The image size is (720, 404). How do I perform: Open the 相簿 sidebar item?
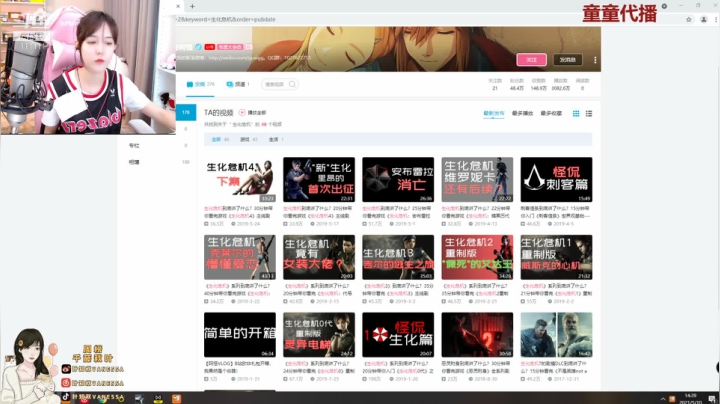[134, 162]
